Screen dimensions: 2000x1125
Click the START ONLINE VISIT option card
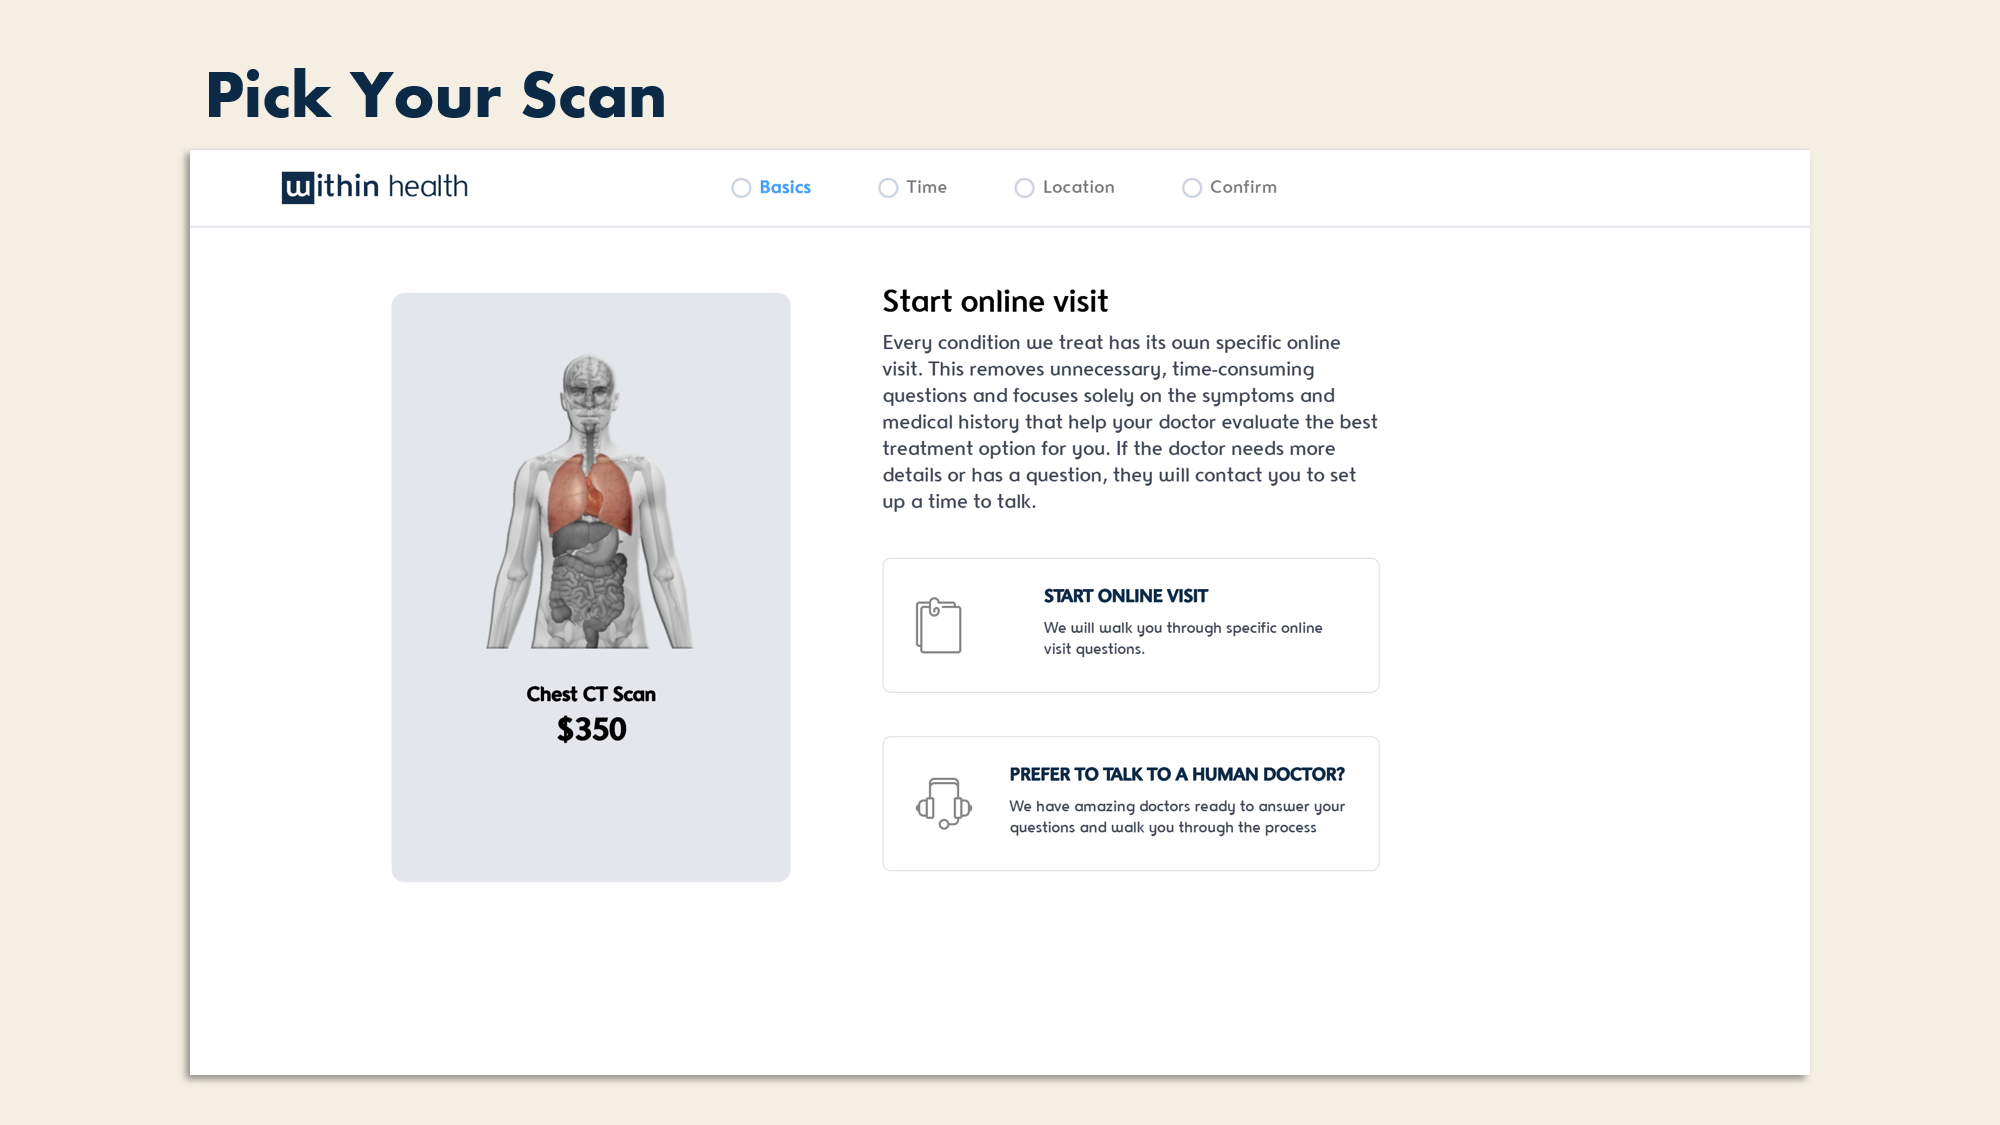coord(1130,624)
